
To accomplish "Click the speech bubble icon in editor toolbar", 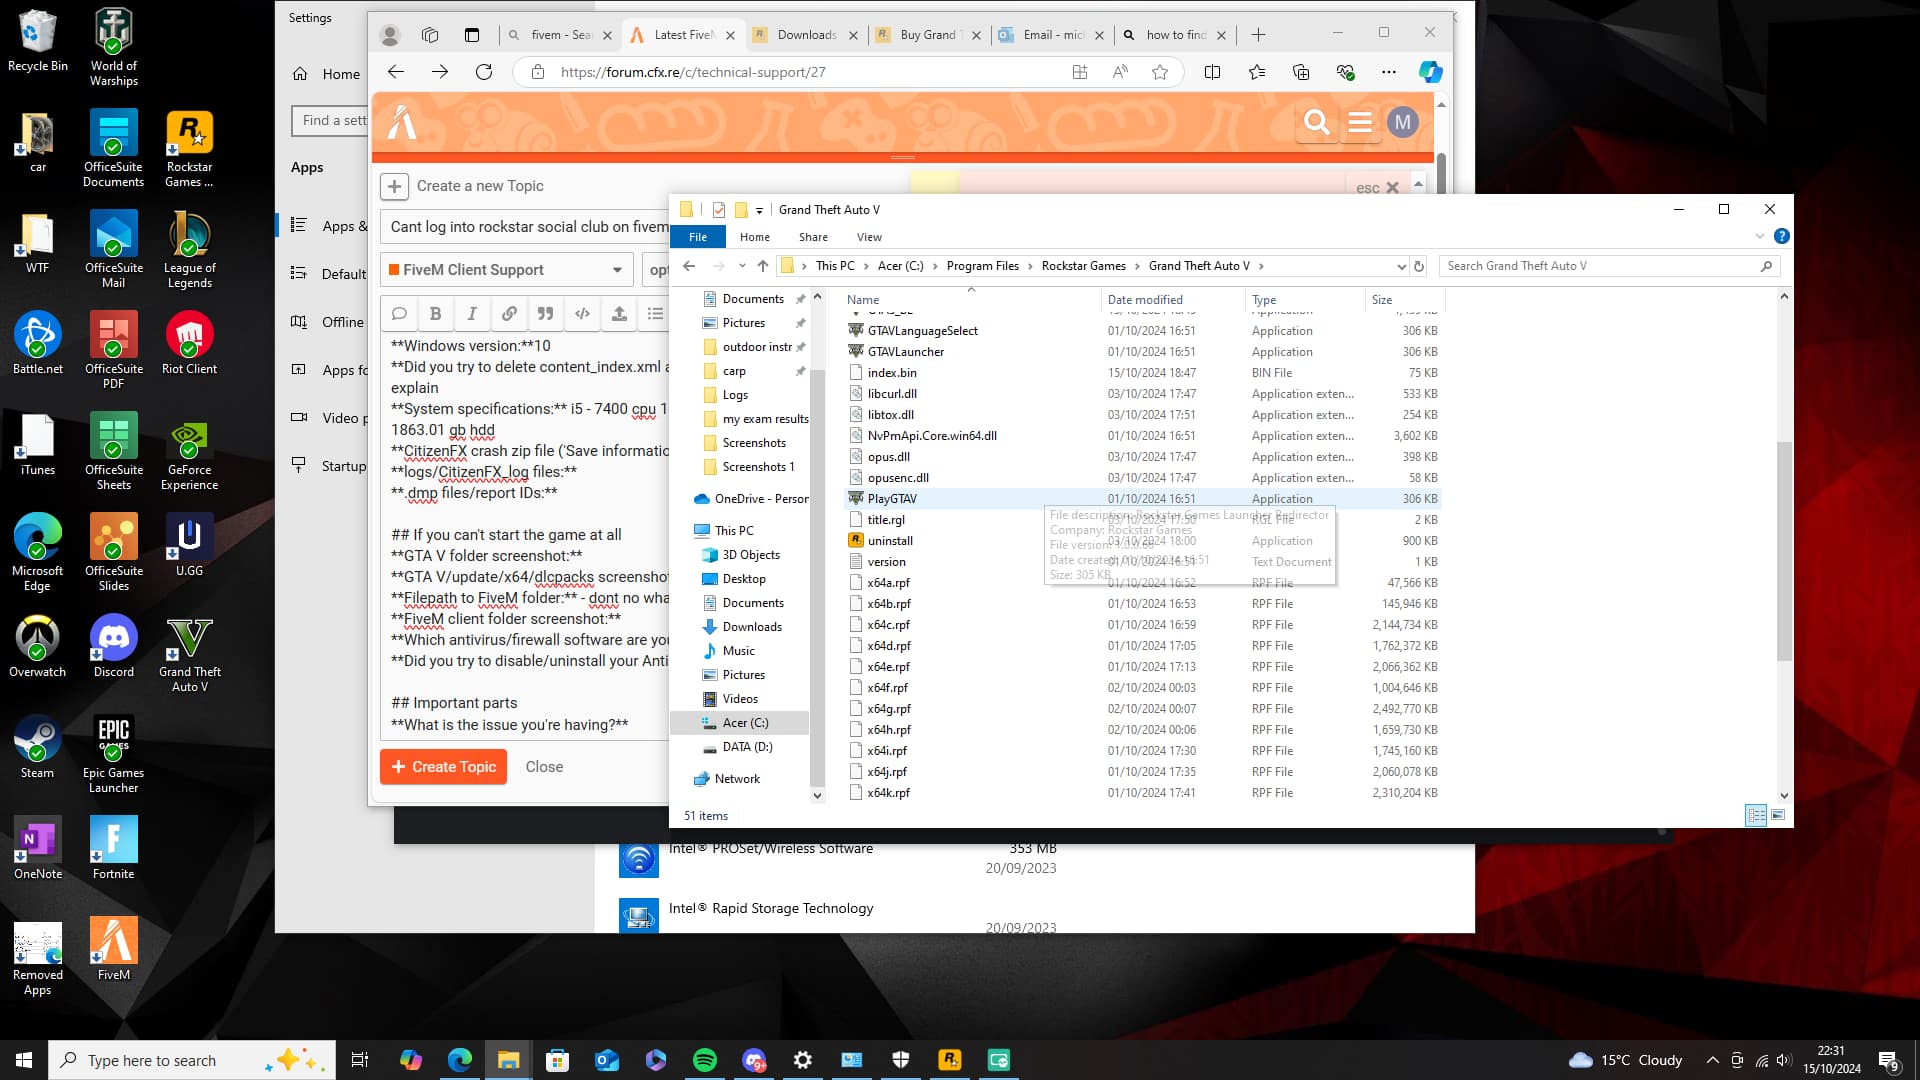I will tap(399, 314).
